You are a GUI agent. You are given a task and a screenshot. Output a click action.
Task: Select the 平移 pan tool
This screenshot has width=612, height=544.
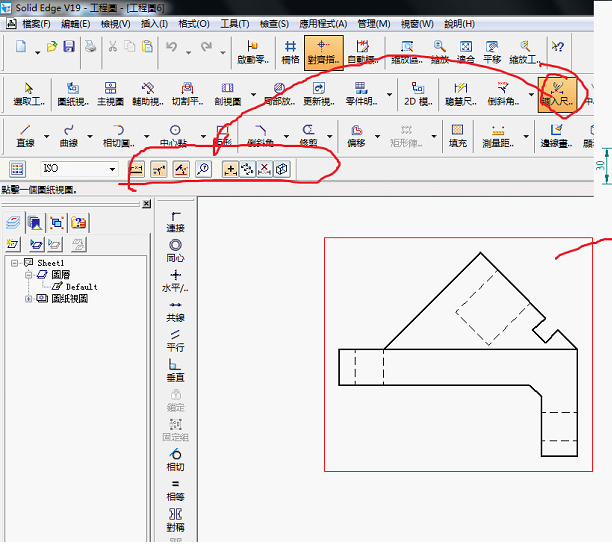[x=492, y=53]
